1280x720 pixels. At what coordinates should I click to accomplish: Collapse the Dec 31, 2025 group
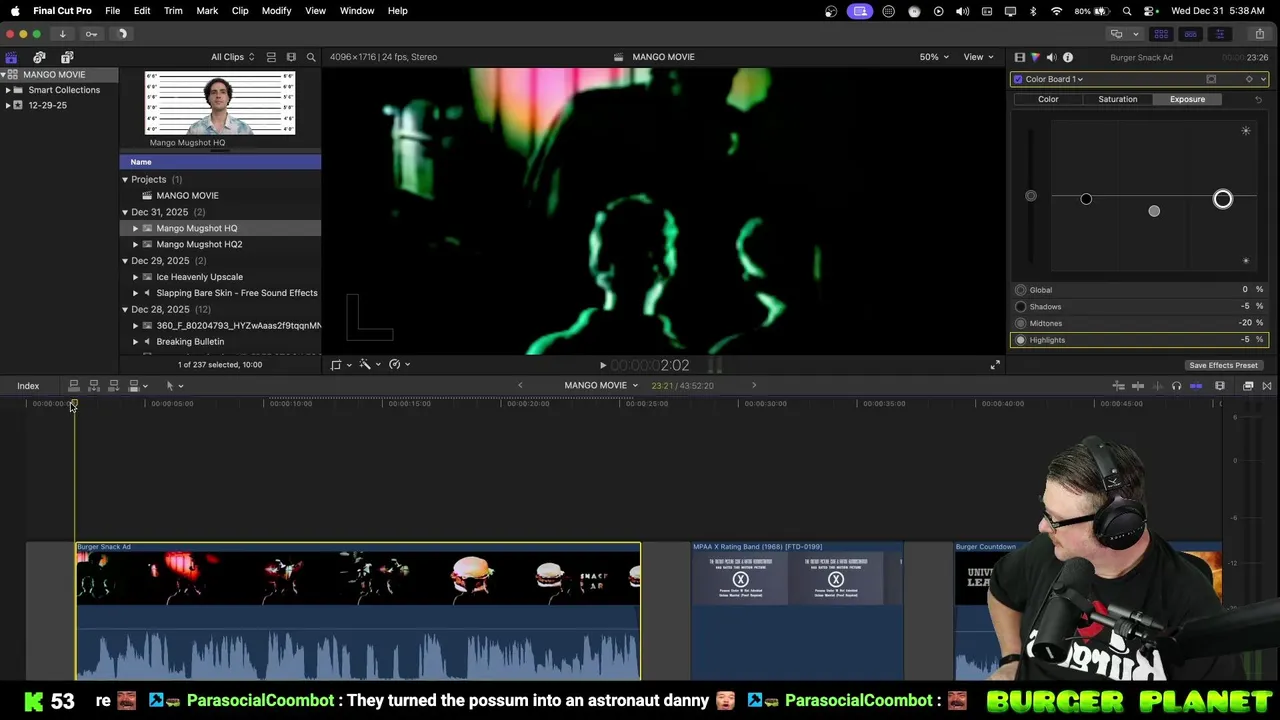(125, 212)
